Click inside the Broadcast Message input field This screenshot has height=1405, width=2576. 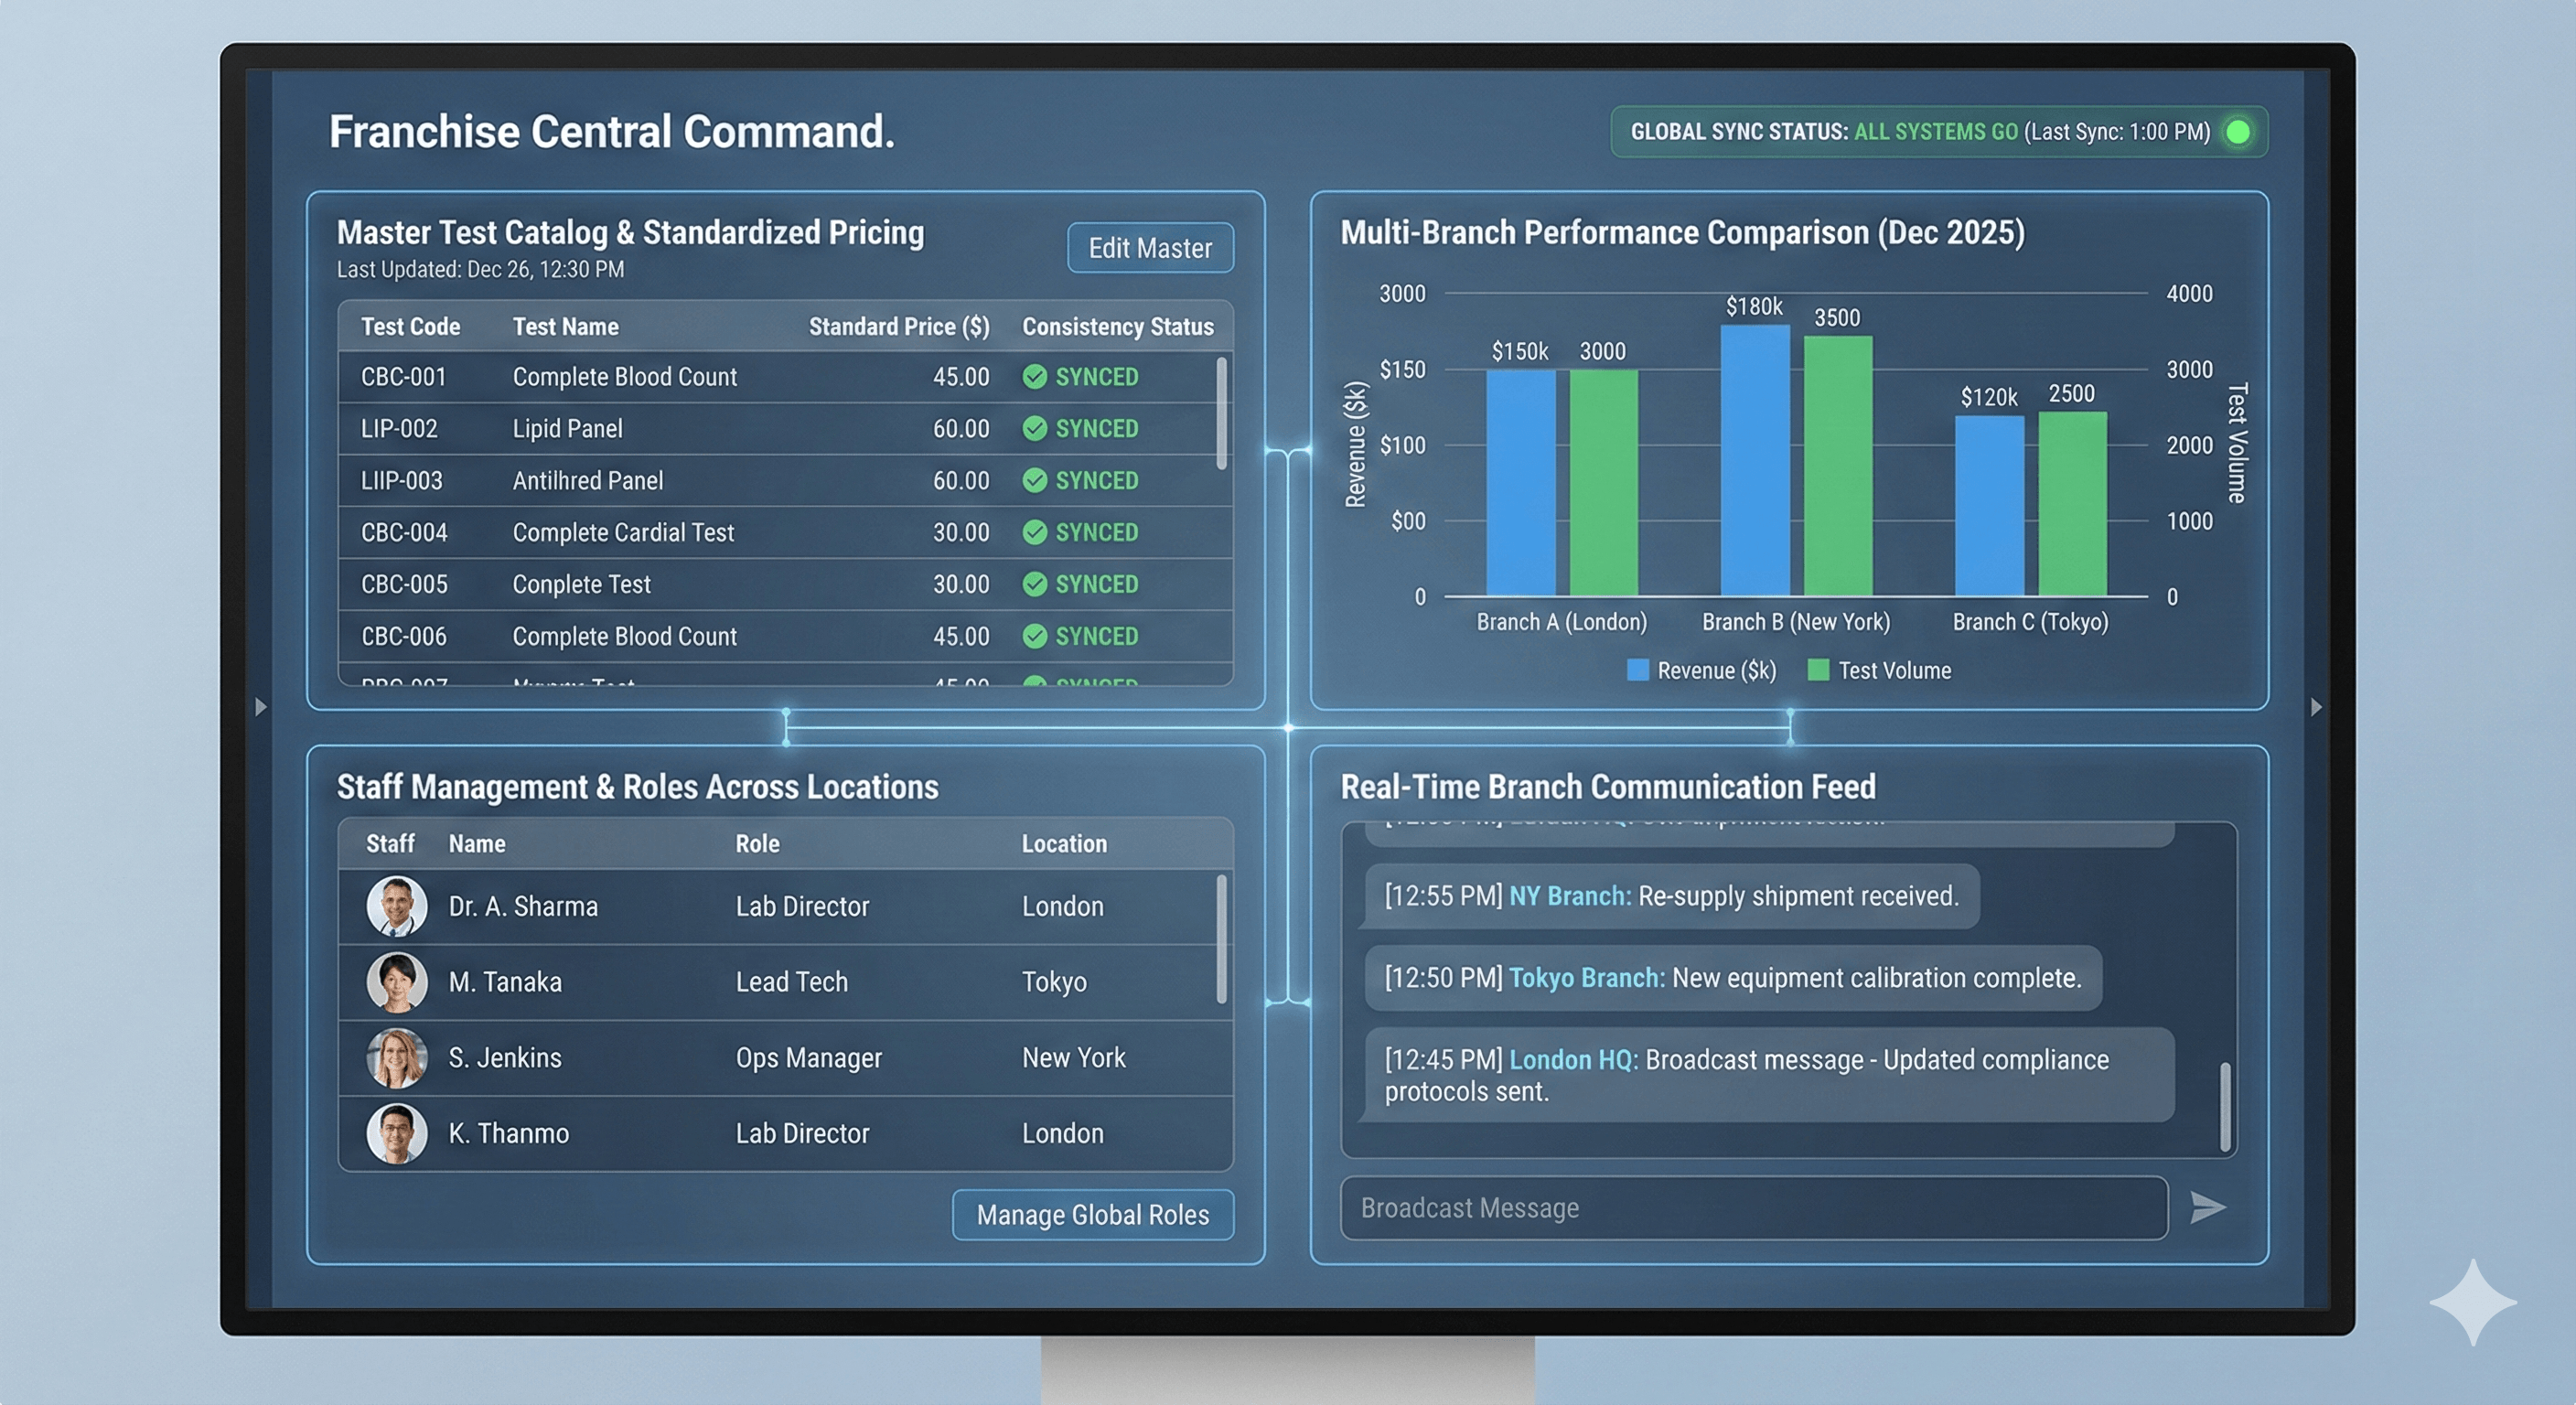click(1700, 1207)
